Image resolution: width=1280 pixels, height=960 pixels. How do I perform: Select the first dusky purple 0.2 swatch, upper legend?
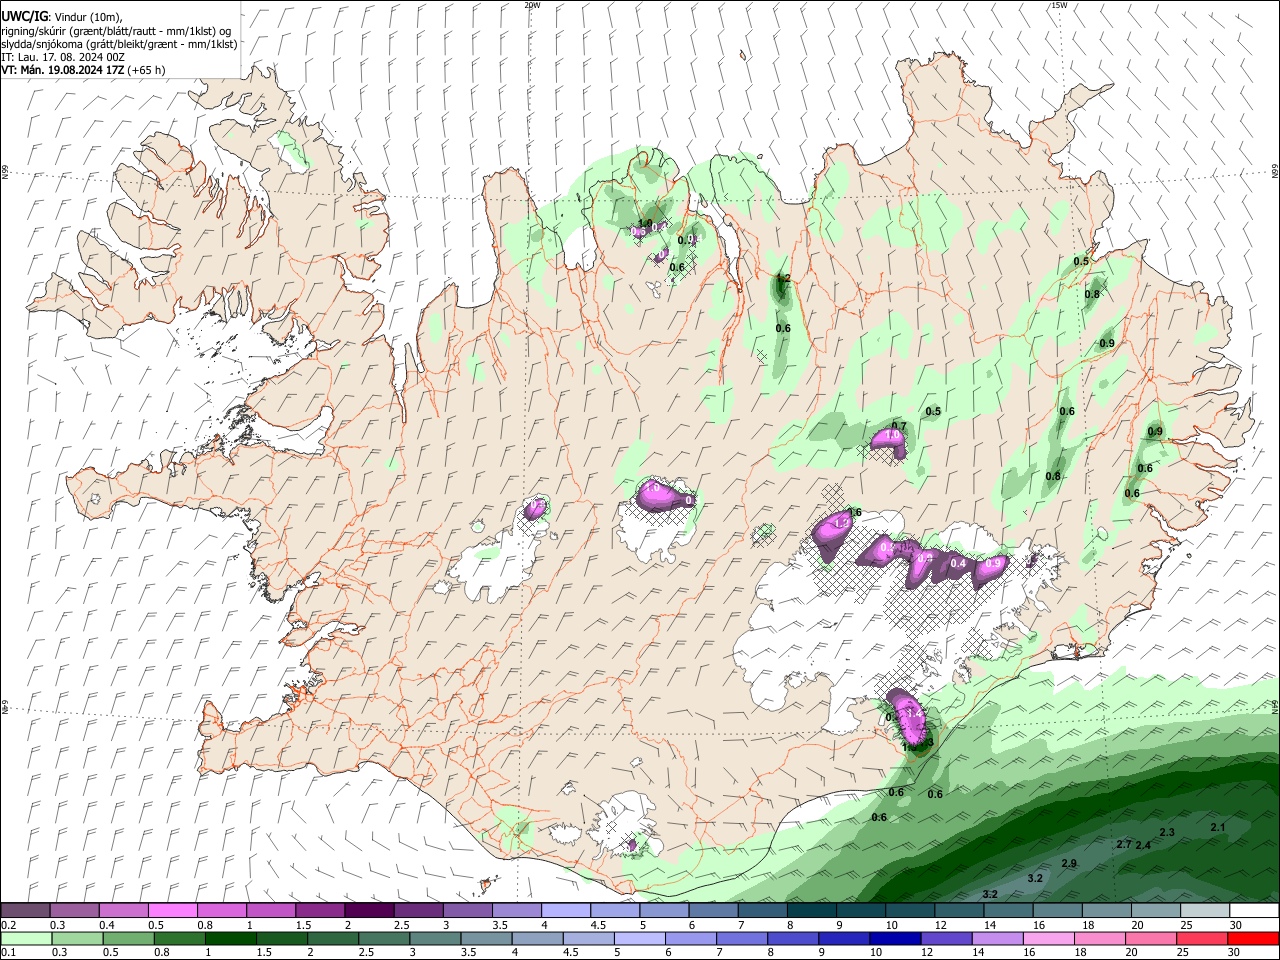pos(25,910)
